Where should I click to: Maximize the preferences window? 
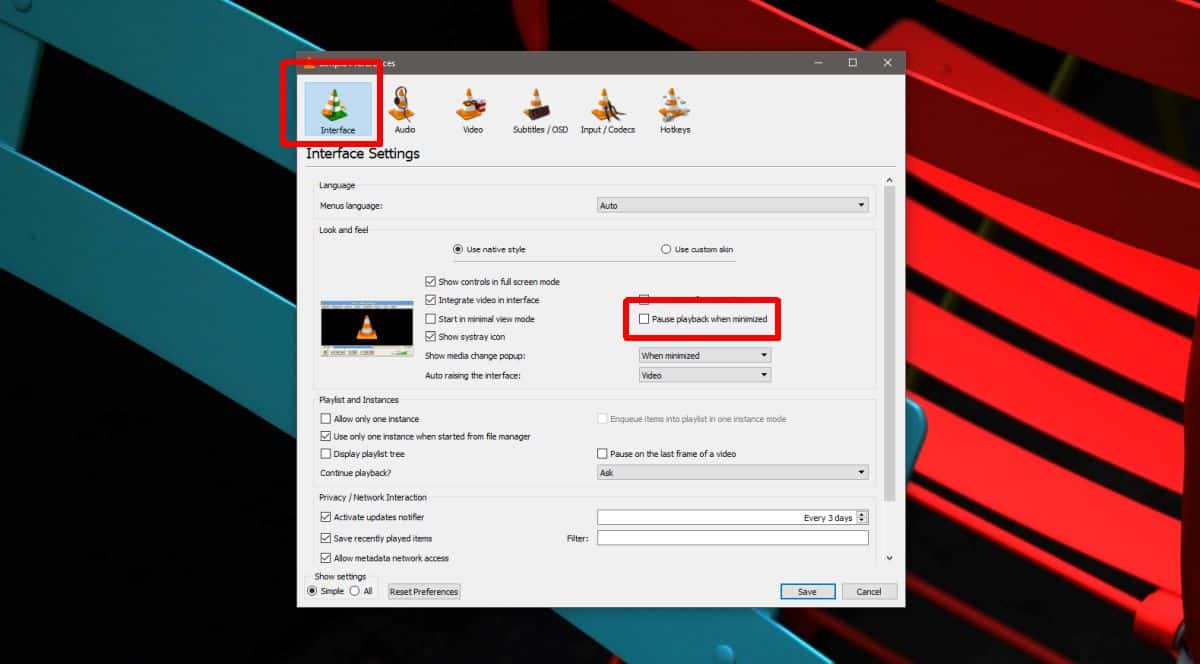[x=852, y=62]
